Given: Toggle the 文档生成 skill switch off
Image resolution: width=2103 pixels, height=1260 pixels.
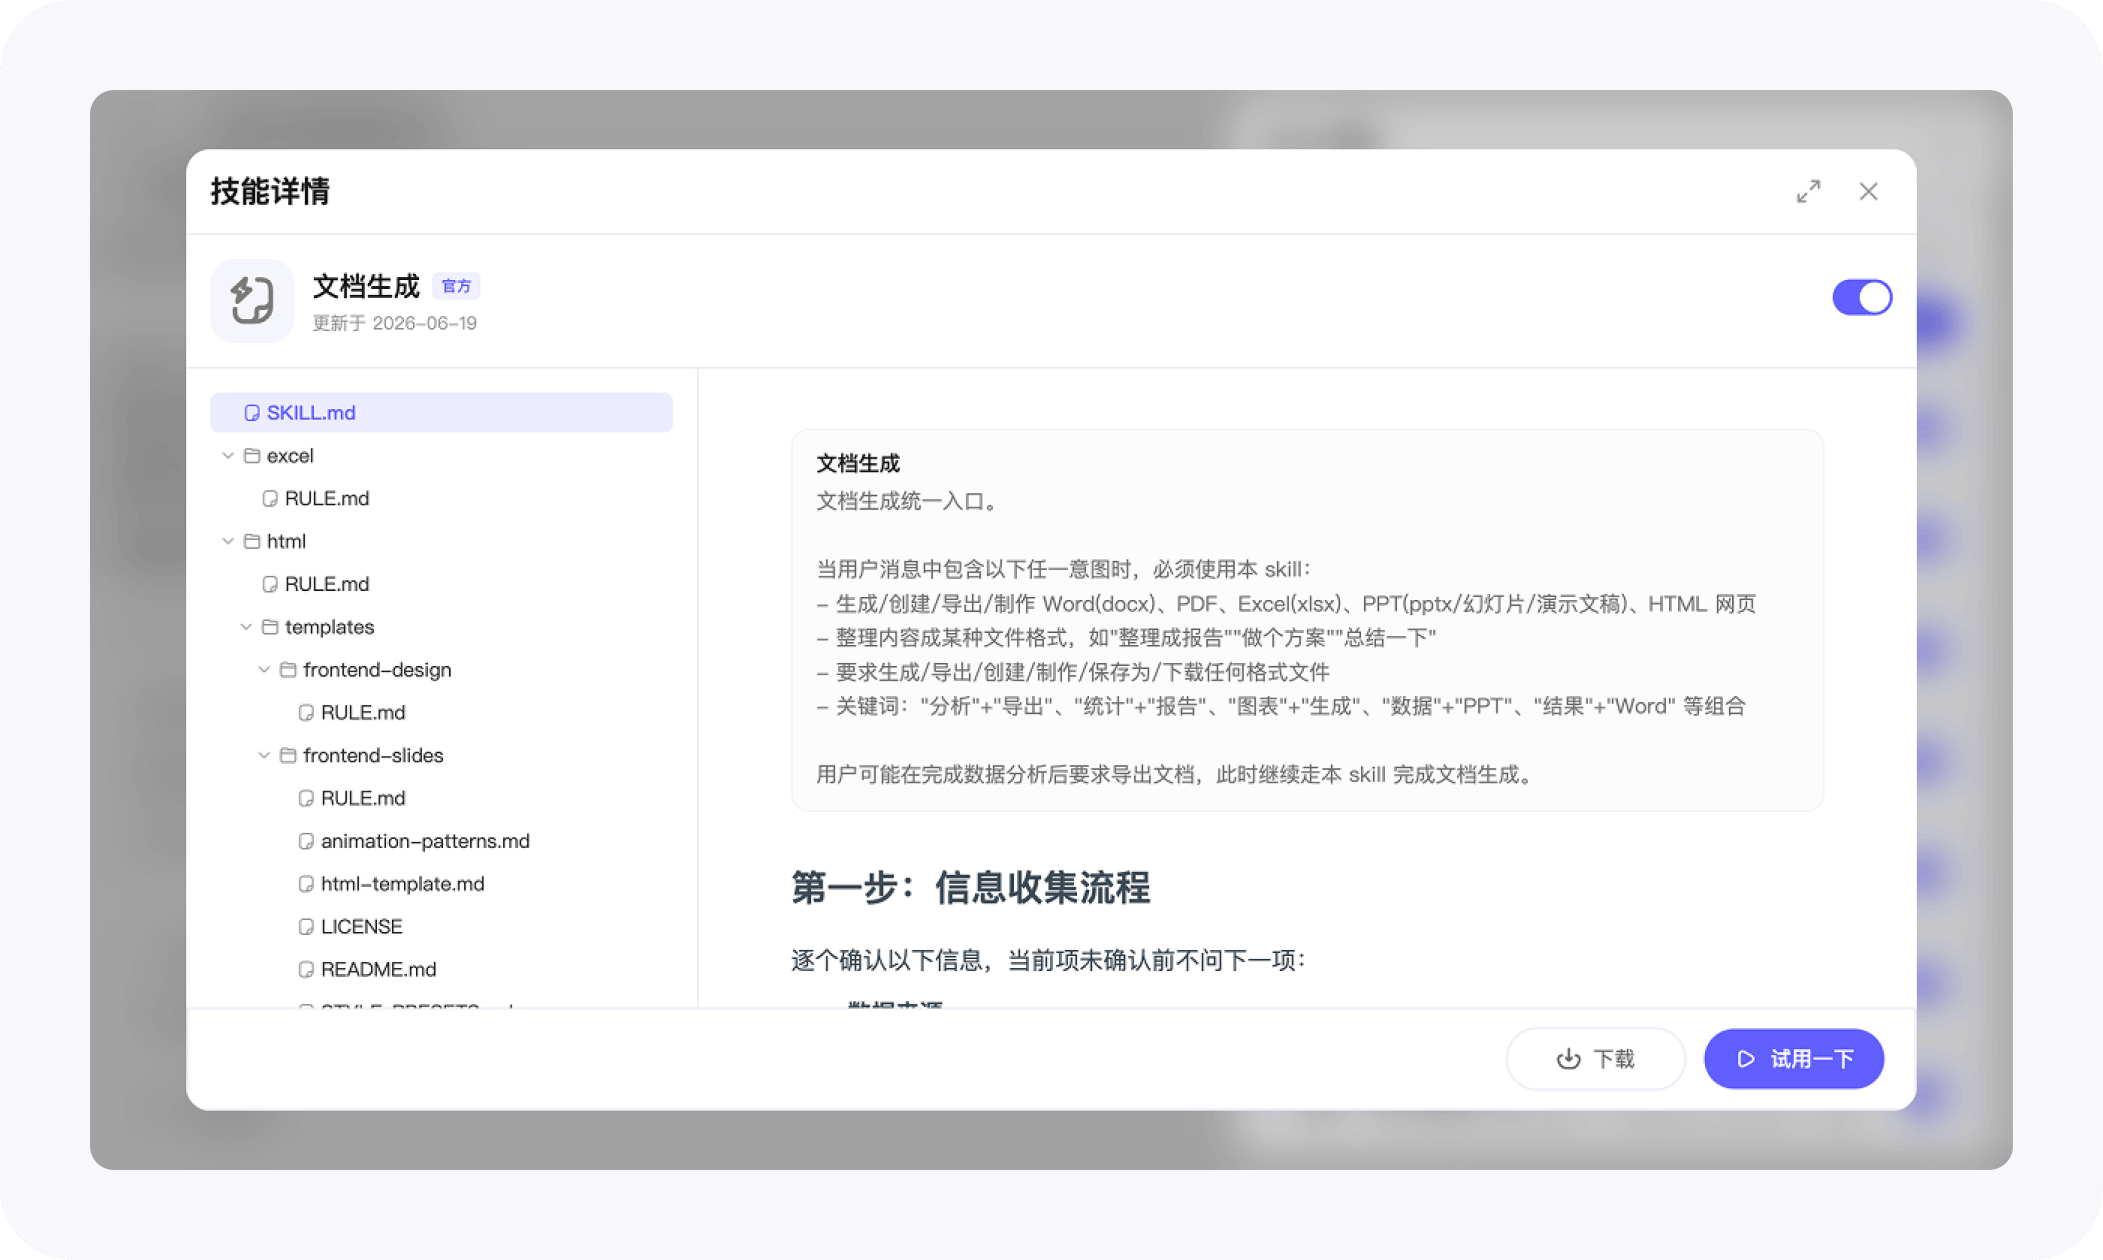Looking at the screenshot, I should pos(1861,298).
